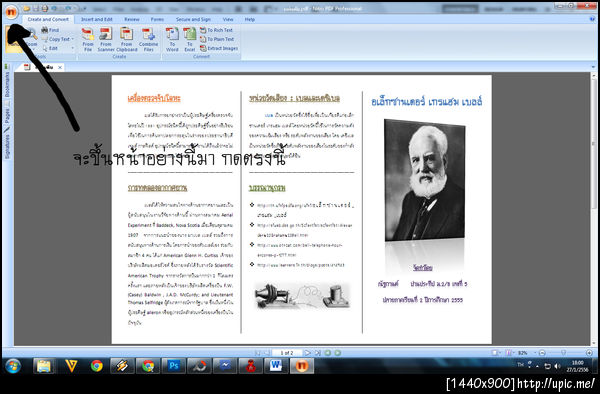The image size is (600, 394).
Task: Open the Review ribbon tab
Action: 132,19
